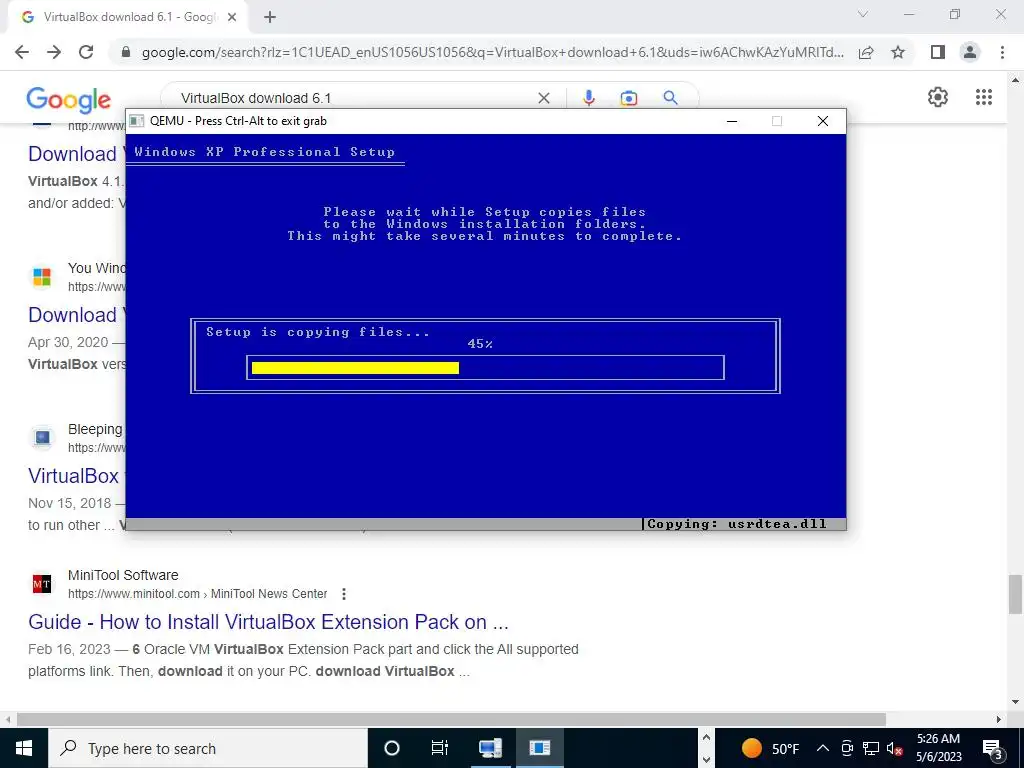Open the monitor app on taskbar

point(490,748)
